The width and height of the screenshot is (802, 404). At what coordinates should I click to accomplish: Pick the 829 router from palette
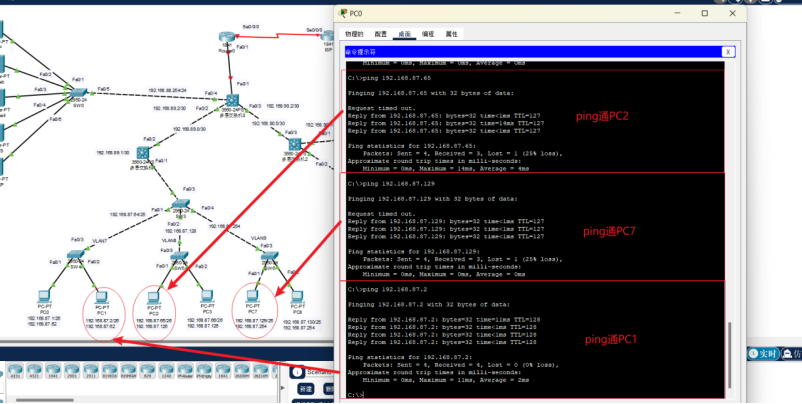coord(147,369)
